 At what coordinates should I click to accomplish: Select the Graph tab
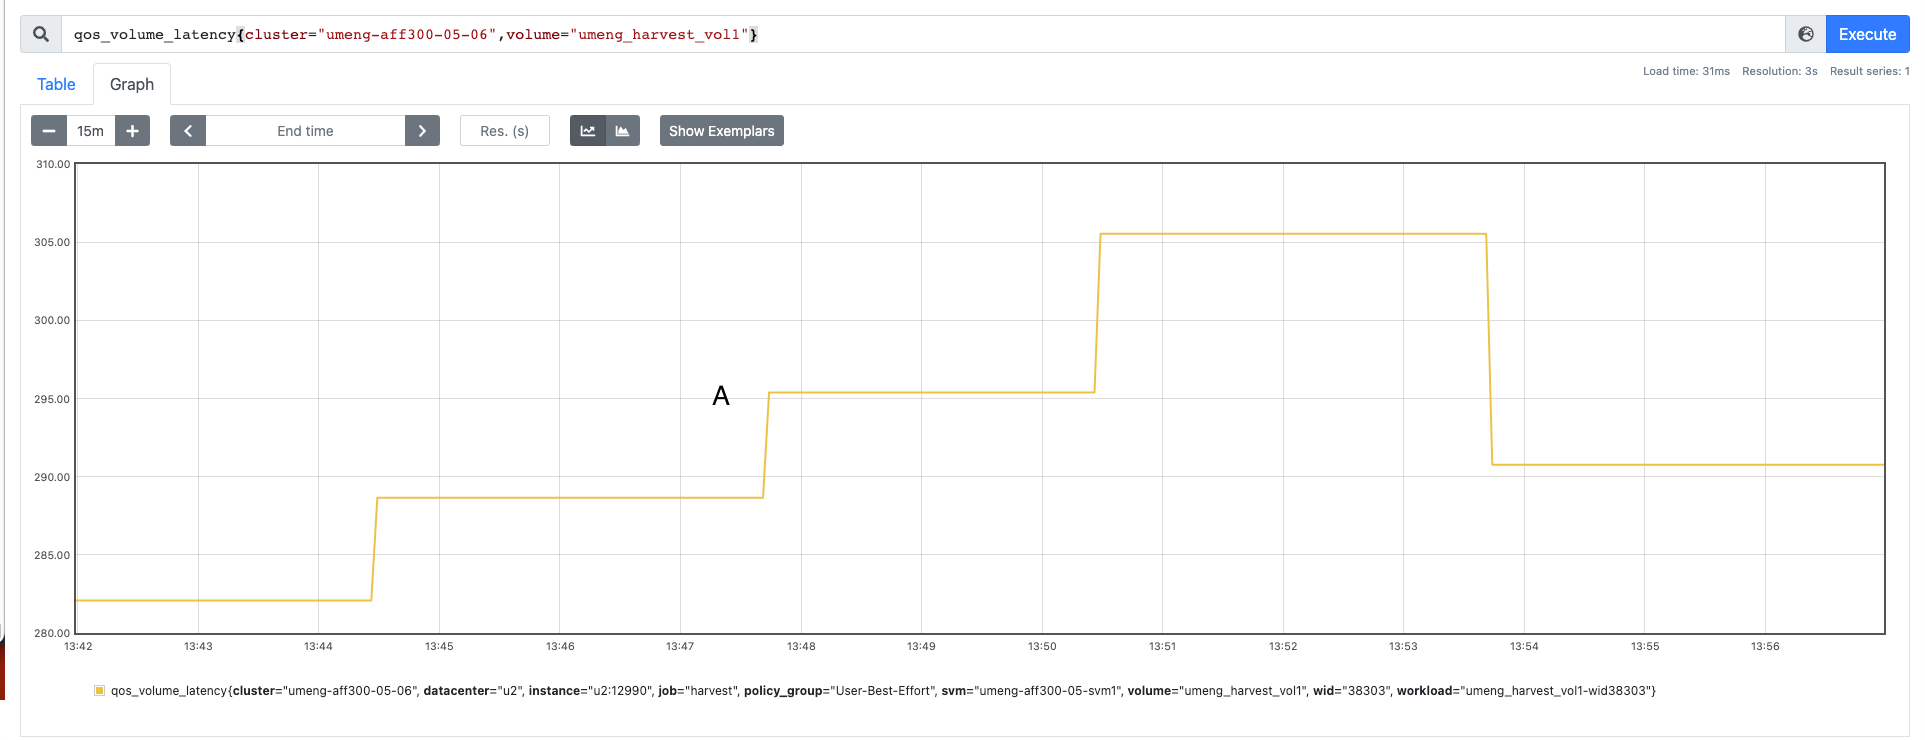(132, 84)
